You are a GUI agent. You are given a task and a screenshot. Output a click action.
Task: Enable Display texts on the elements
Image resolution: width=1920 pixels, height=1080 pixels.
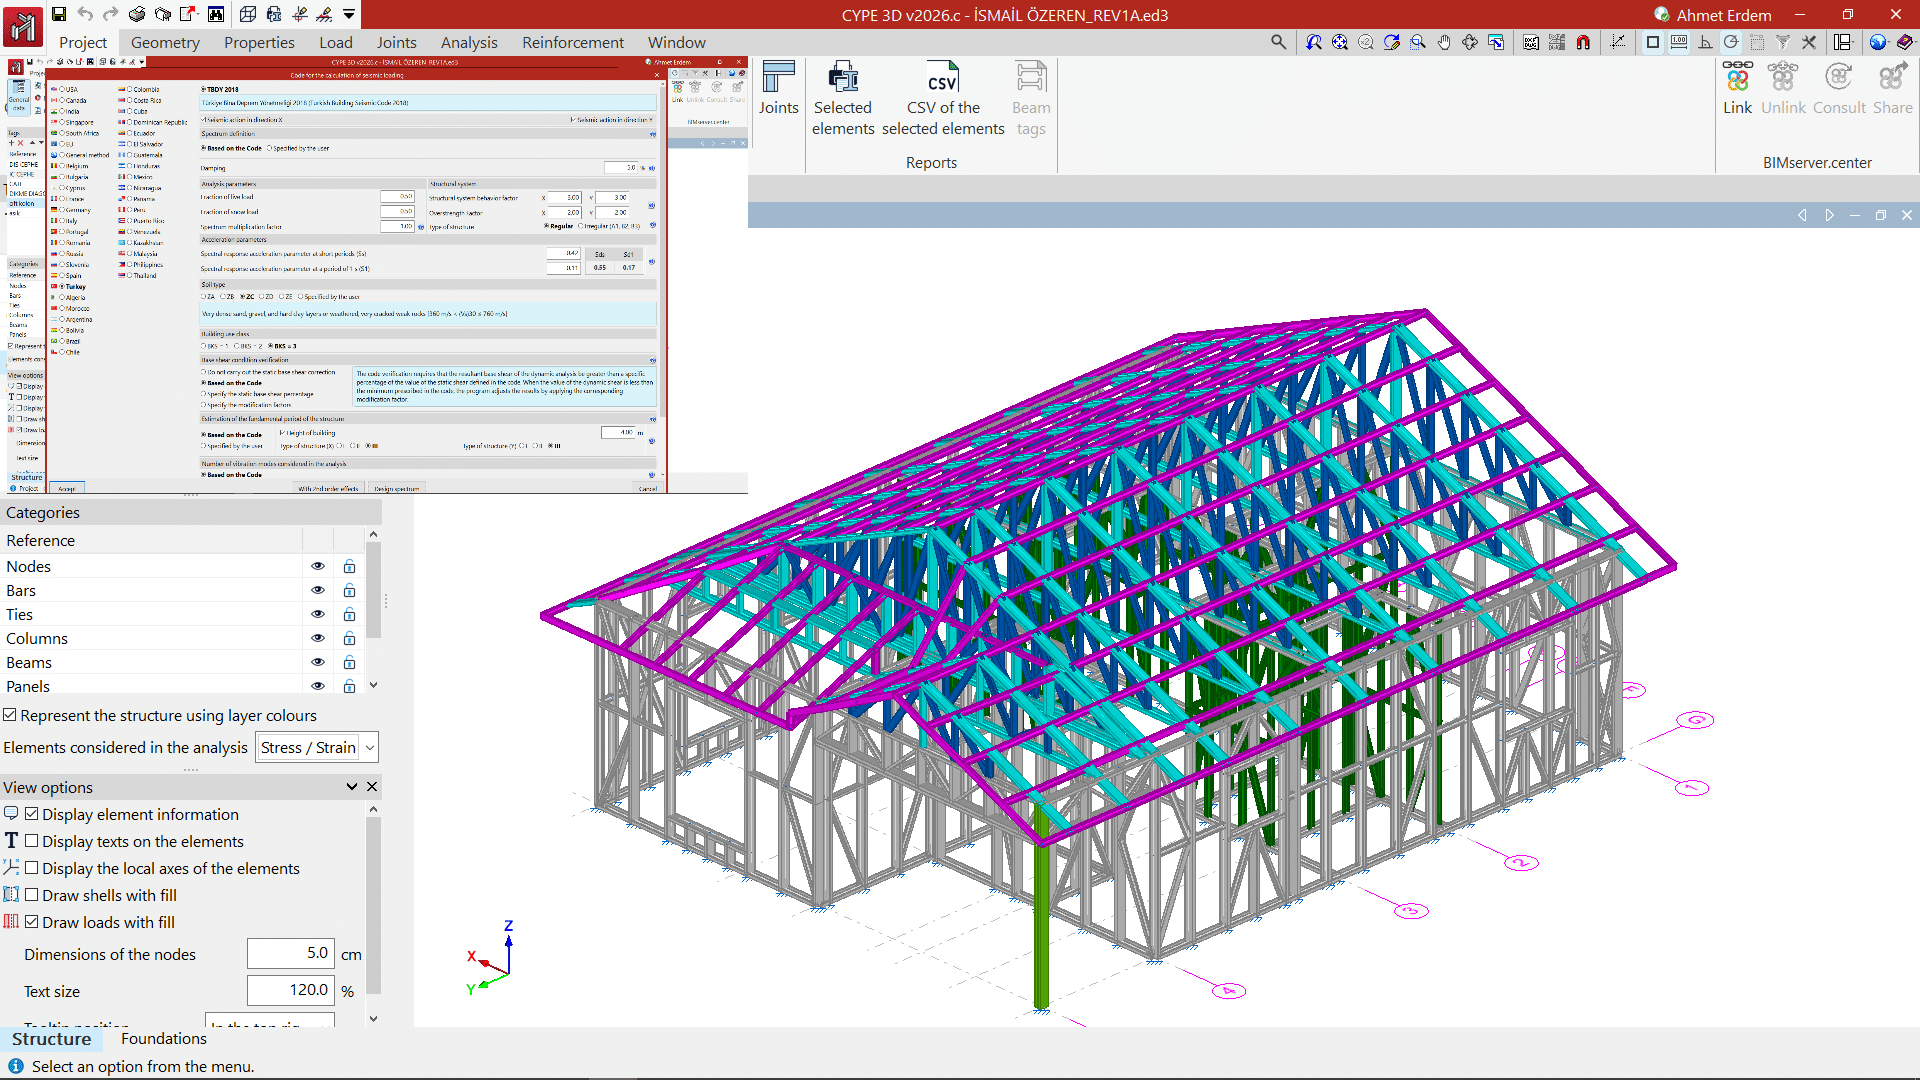pyautogui.click(x=32, y=841)
